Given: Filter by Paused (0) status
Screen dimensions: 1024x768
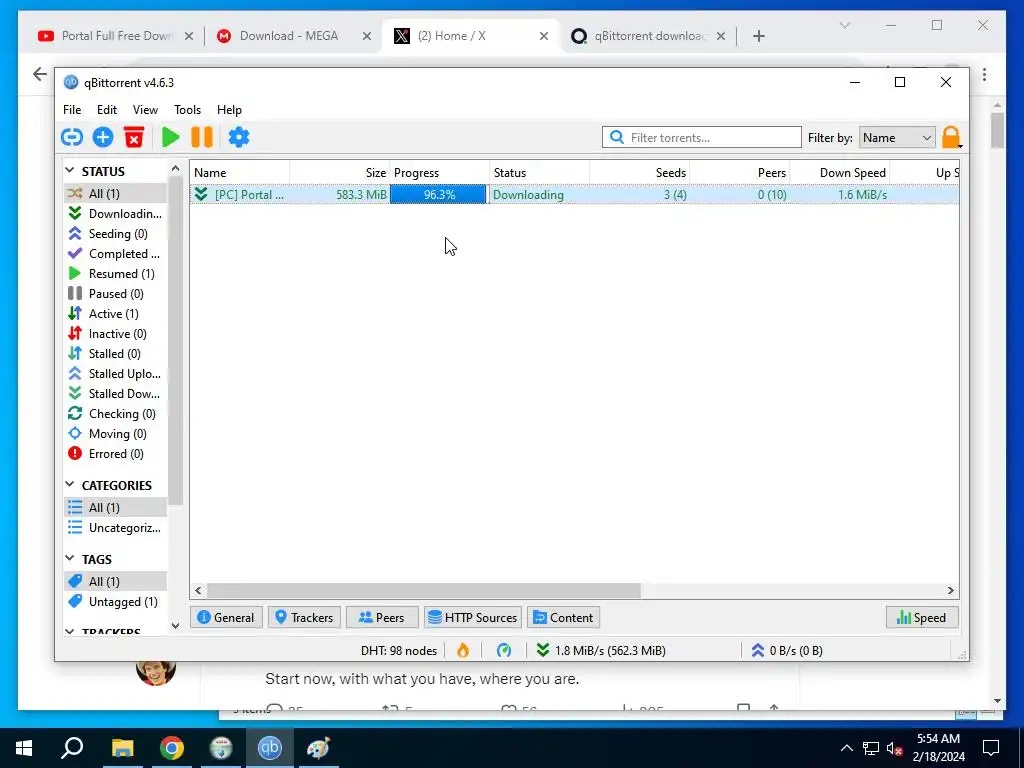Looking at the screenshot, I should pos(116,294).
